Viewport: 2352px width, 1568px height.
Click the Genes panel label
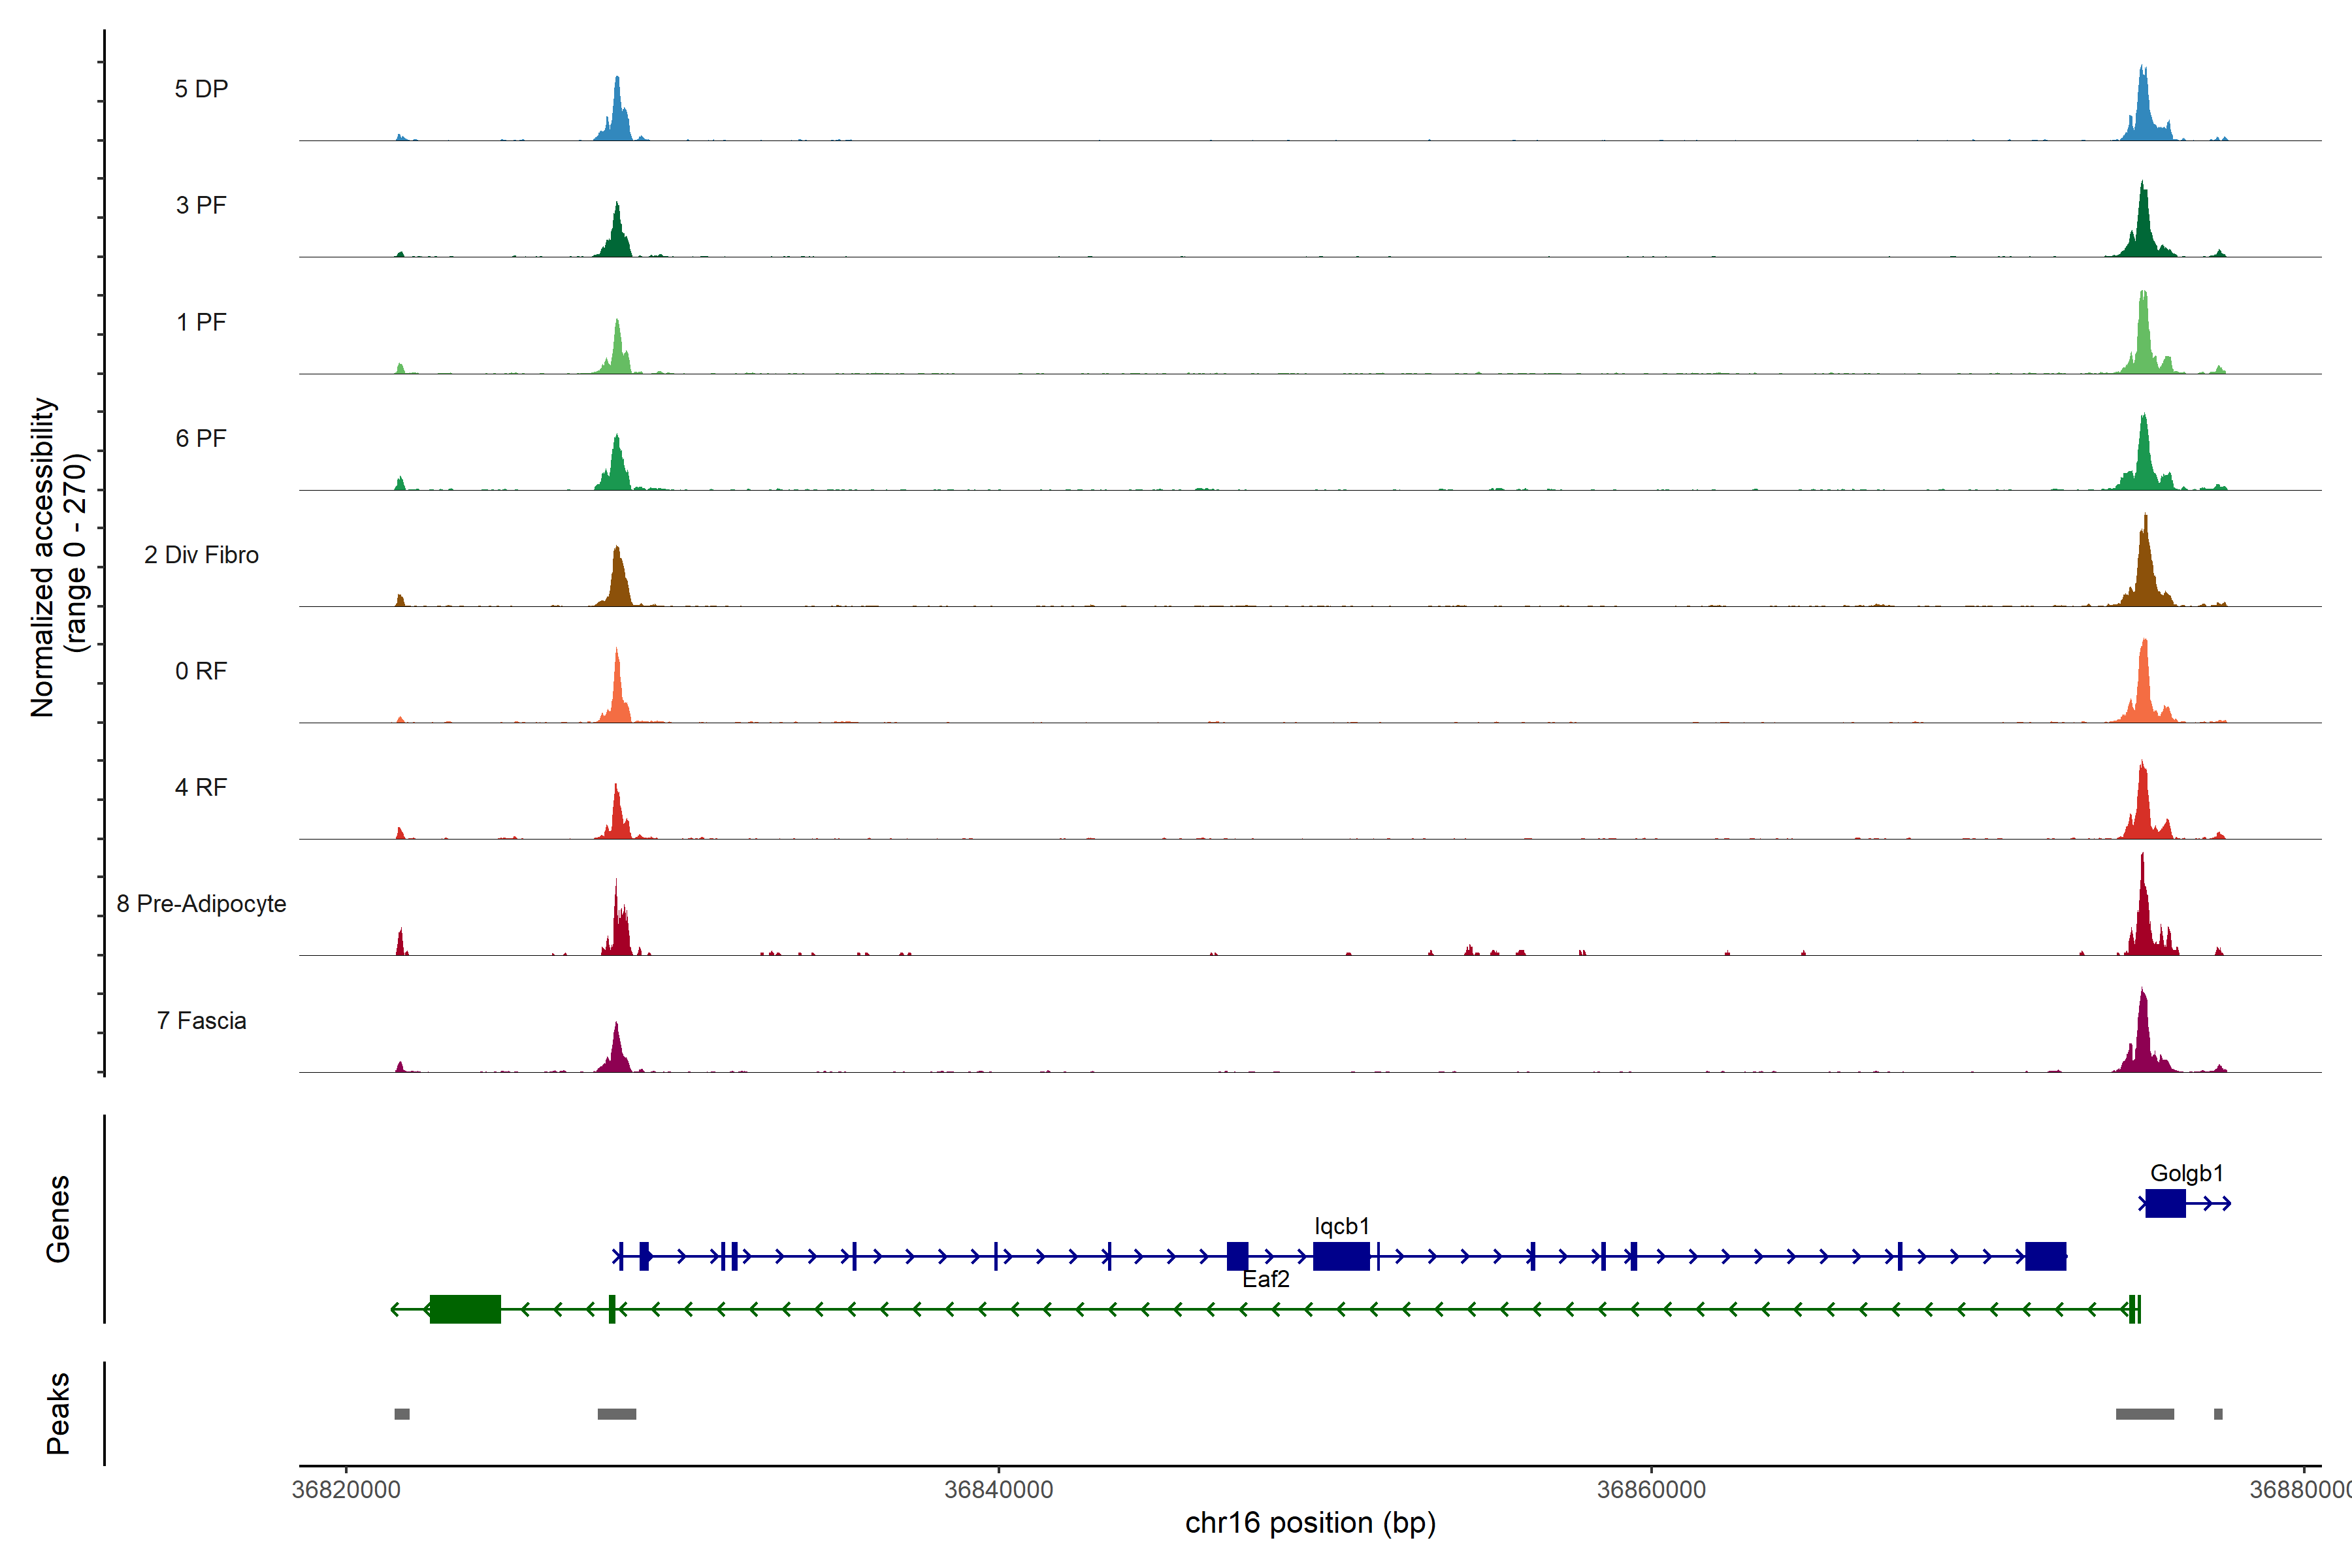tap(58, 1219)
